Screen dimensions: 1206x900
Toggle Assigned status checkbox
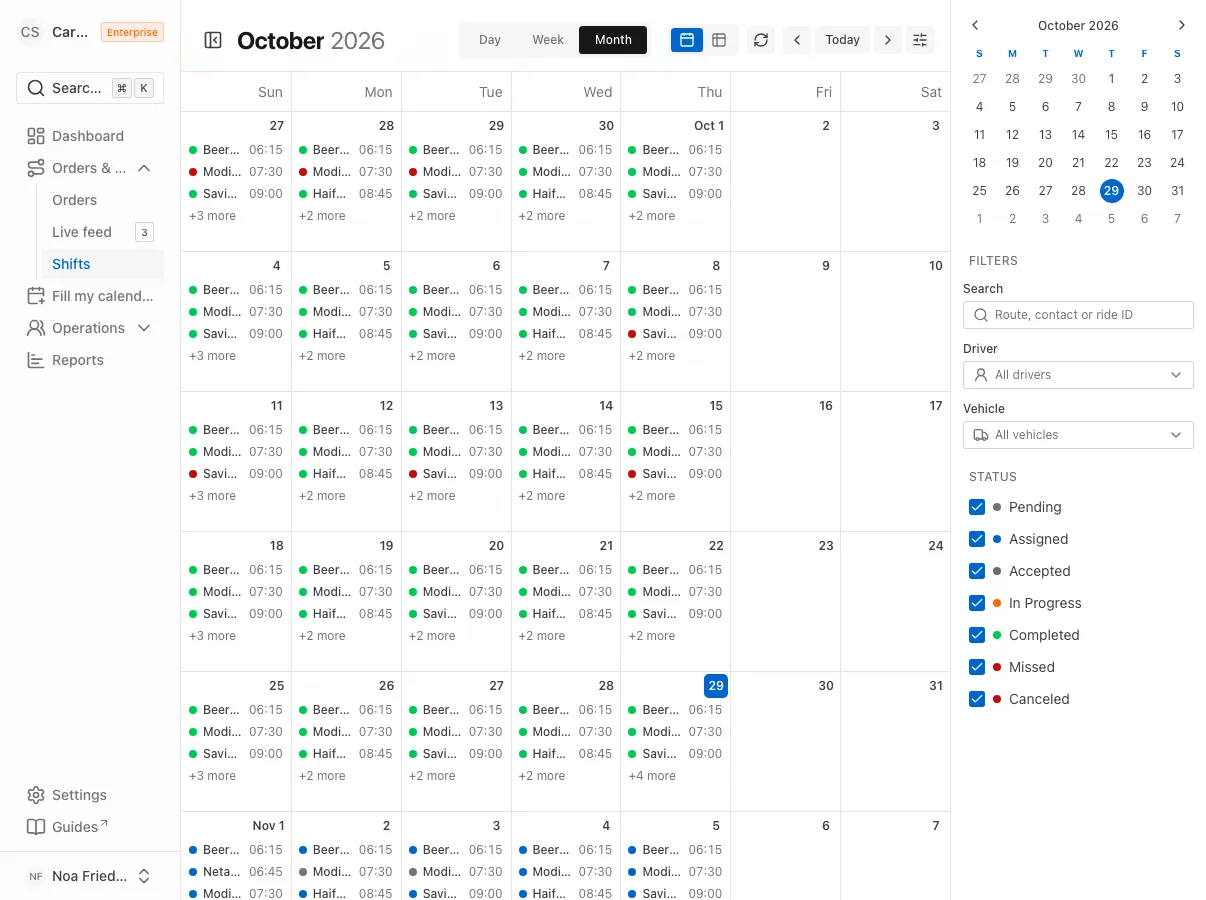point(977,539)
